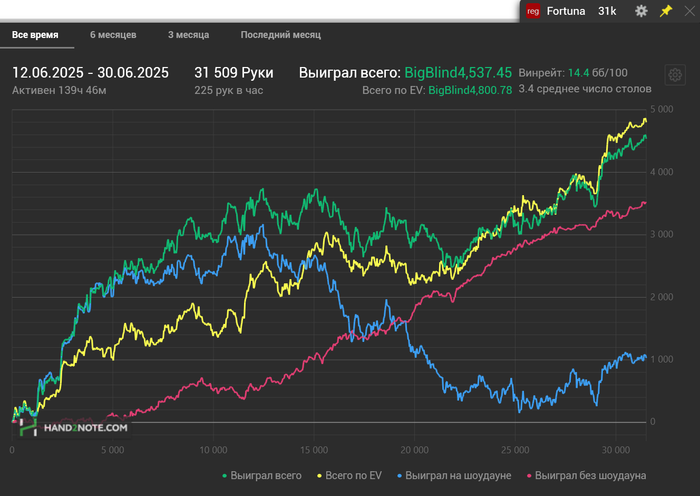Switch to the 6 месяцев tab
Image resolution: width=700 pixels, height=496 pixels.
(113, 35)
